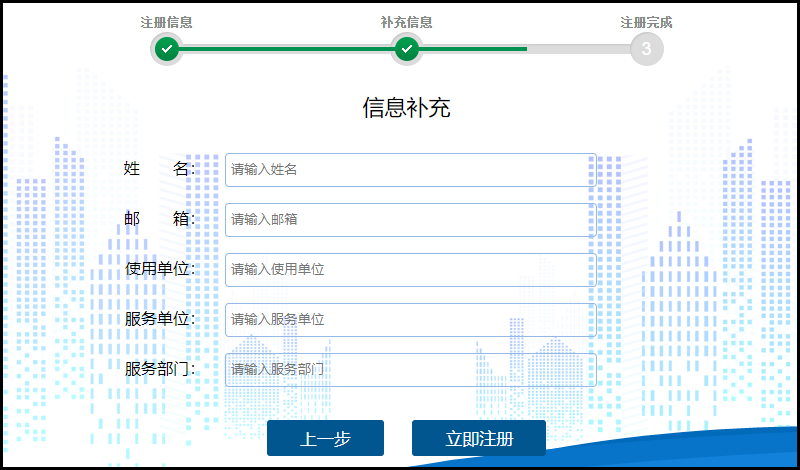Click the 姓名 field label
800x470 pixels.
(x=159, y=168)
